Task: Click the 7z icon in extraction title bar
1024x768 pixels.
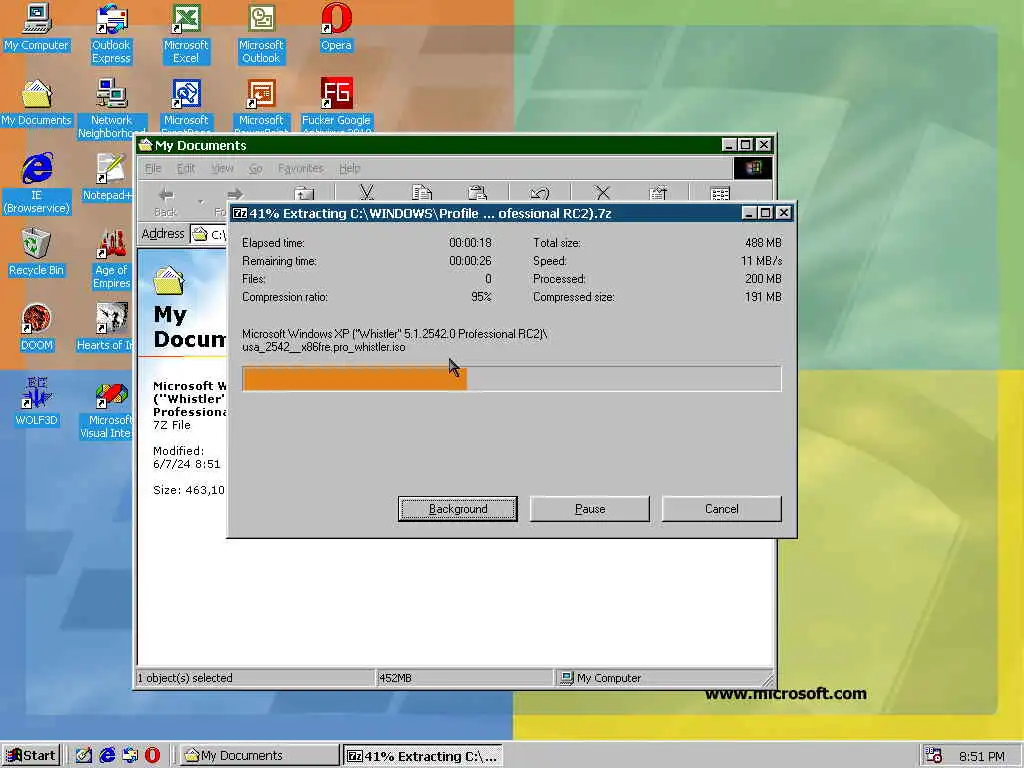Action: click(240, 213)
